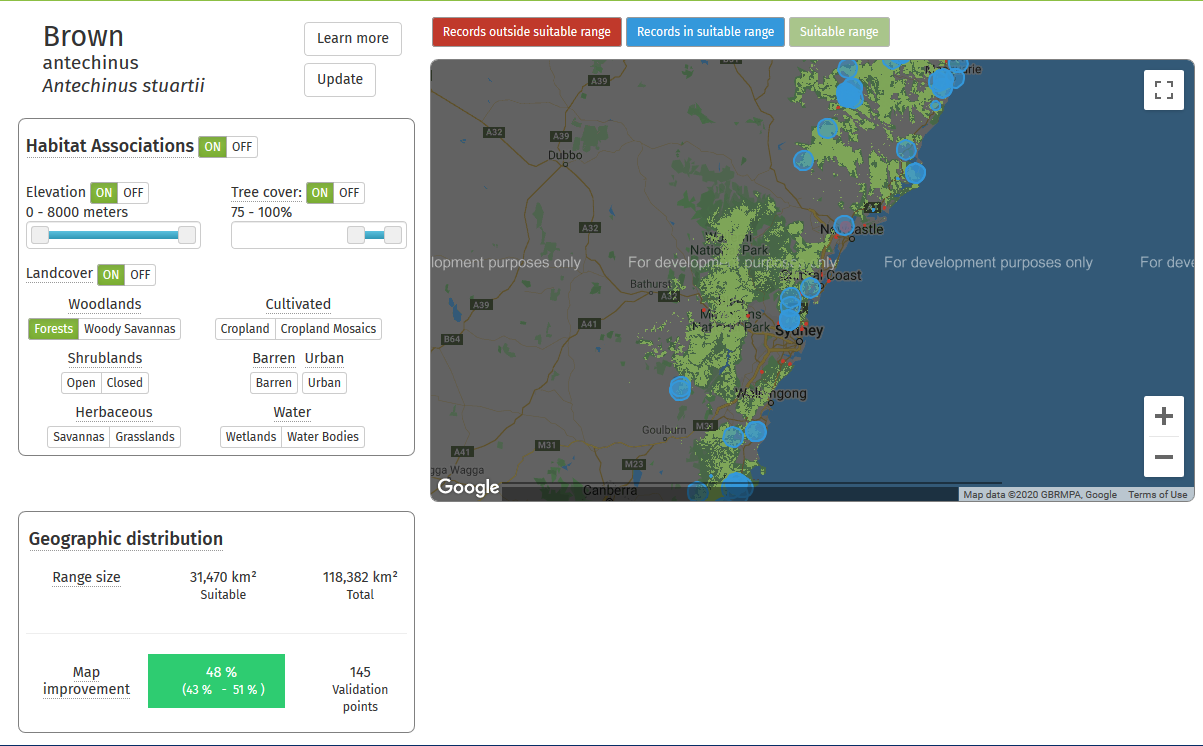Click blue record marker near Newcastle
The width and height of the screenshot is (1203, 746).
pyautogui.click(x=844, y=226)
